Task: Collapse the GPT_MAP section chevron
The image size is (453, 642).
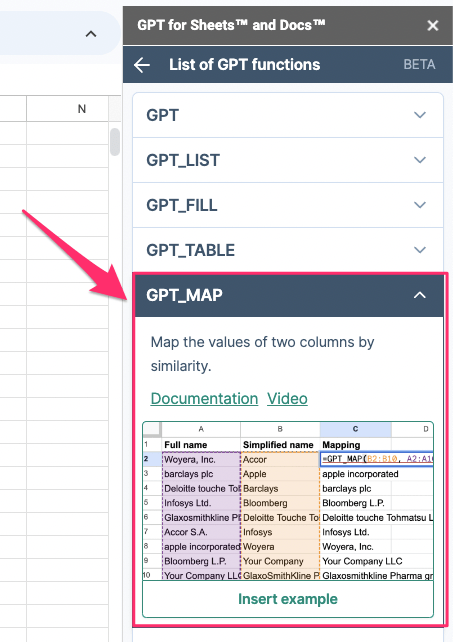Action: (420, 295)
